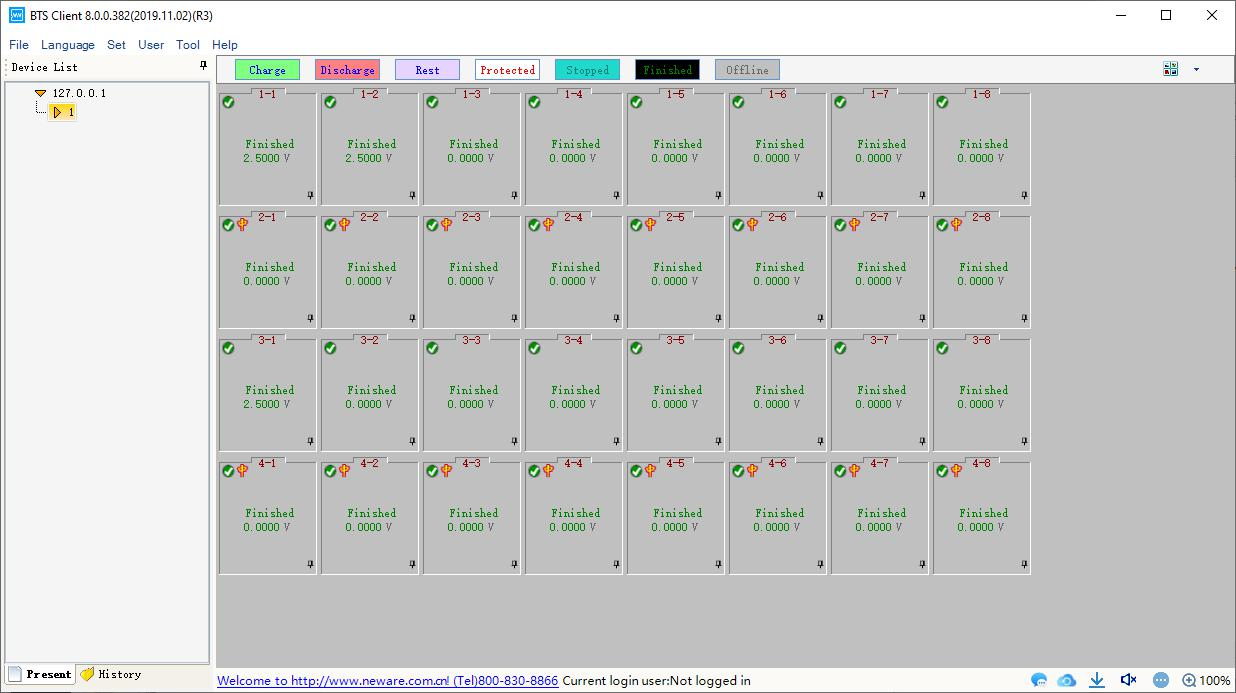This screenshot has height=693, width=1236.
Task: Click the orange icon on channel 2-8
Action: 956,225
